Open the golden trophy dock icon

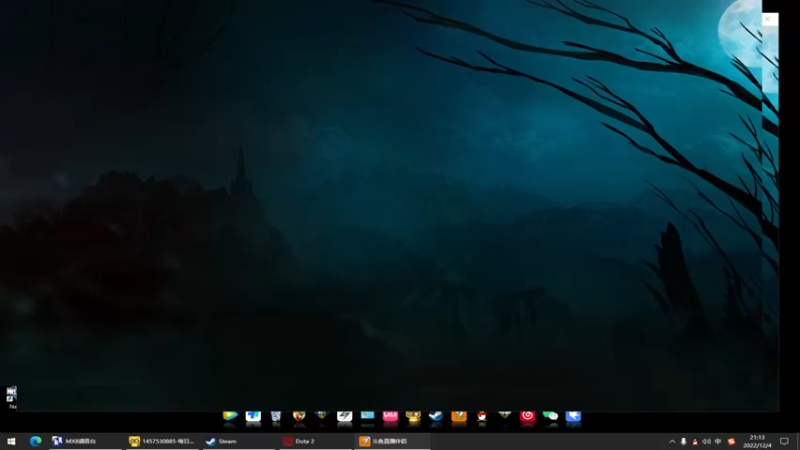point(413,416)
